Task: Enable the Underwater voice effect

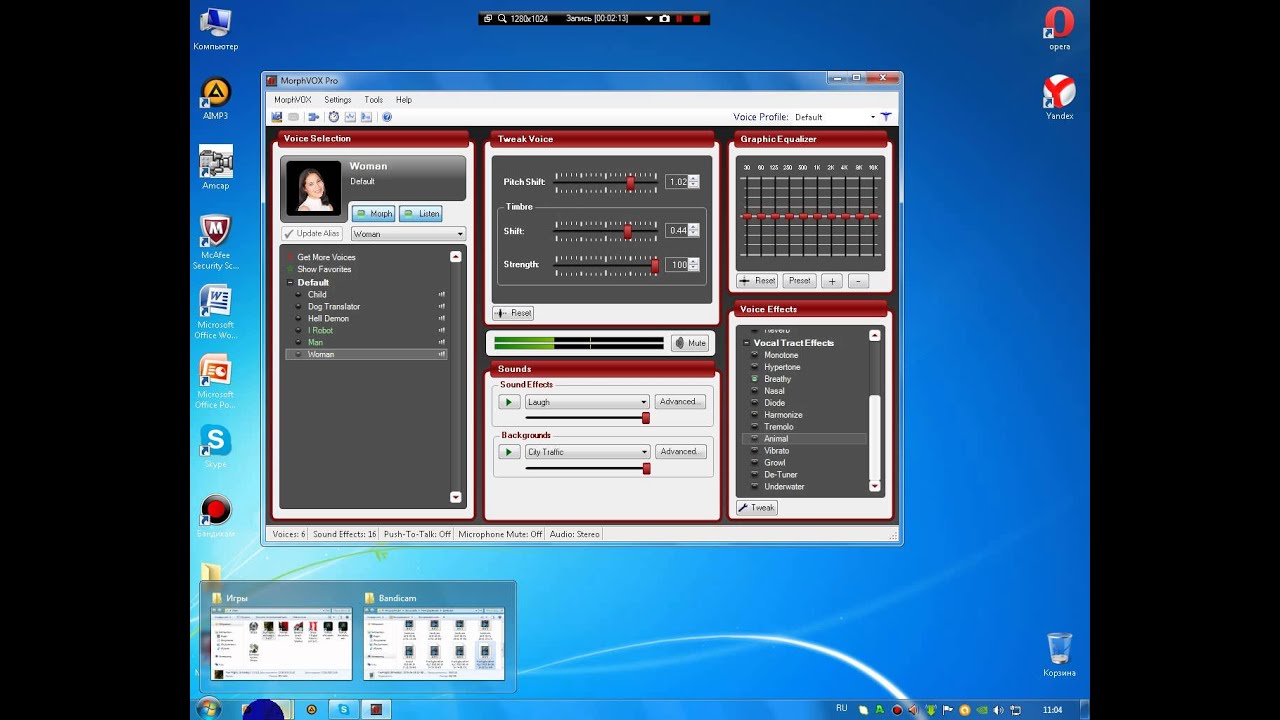Action: (784, 487)
